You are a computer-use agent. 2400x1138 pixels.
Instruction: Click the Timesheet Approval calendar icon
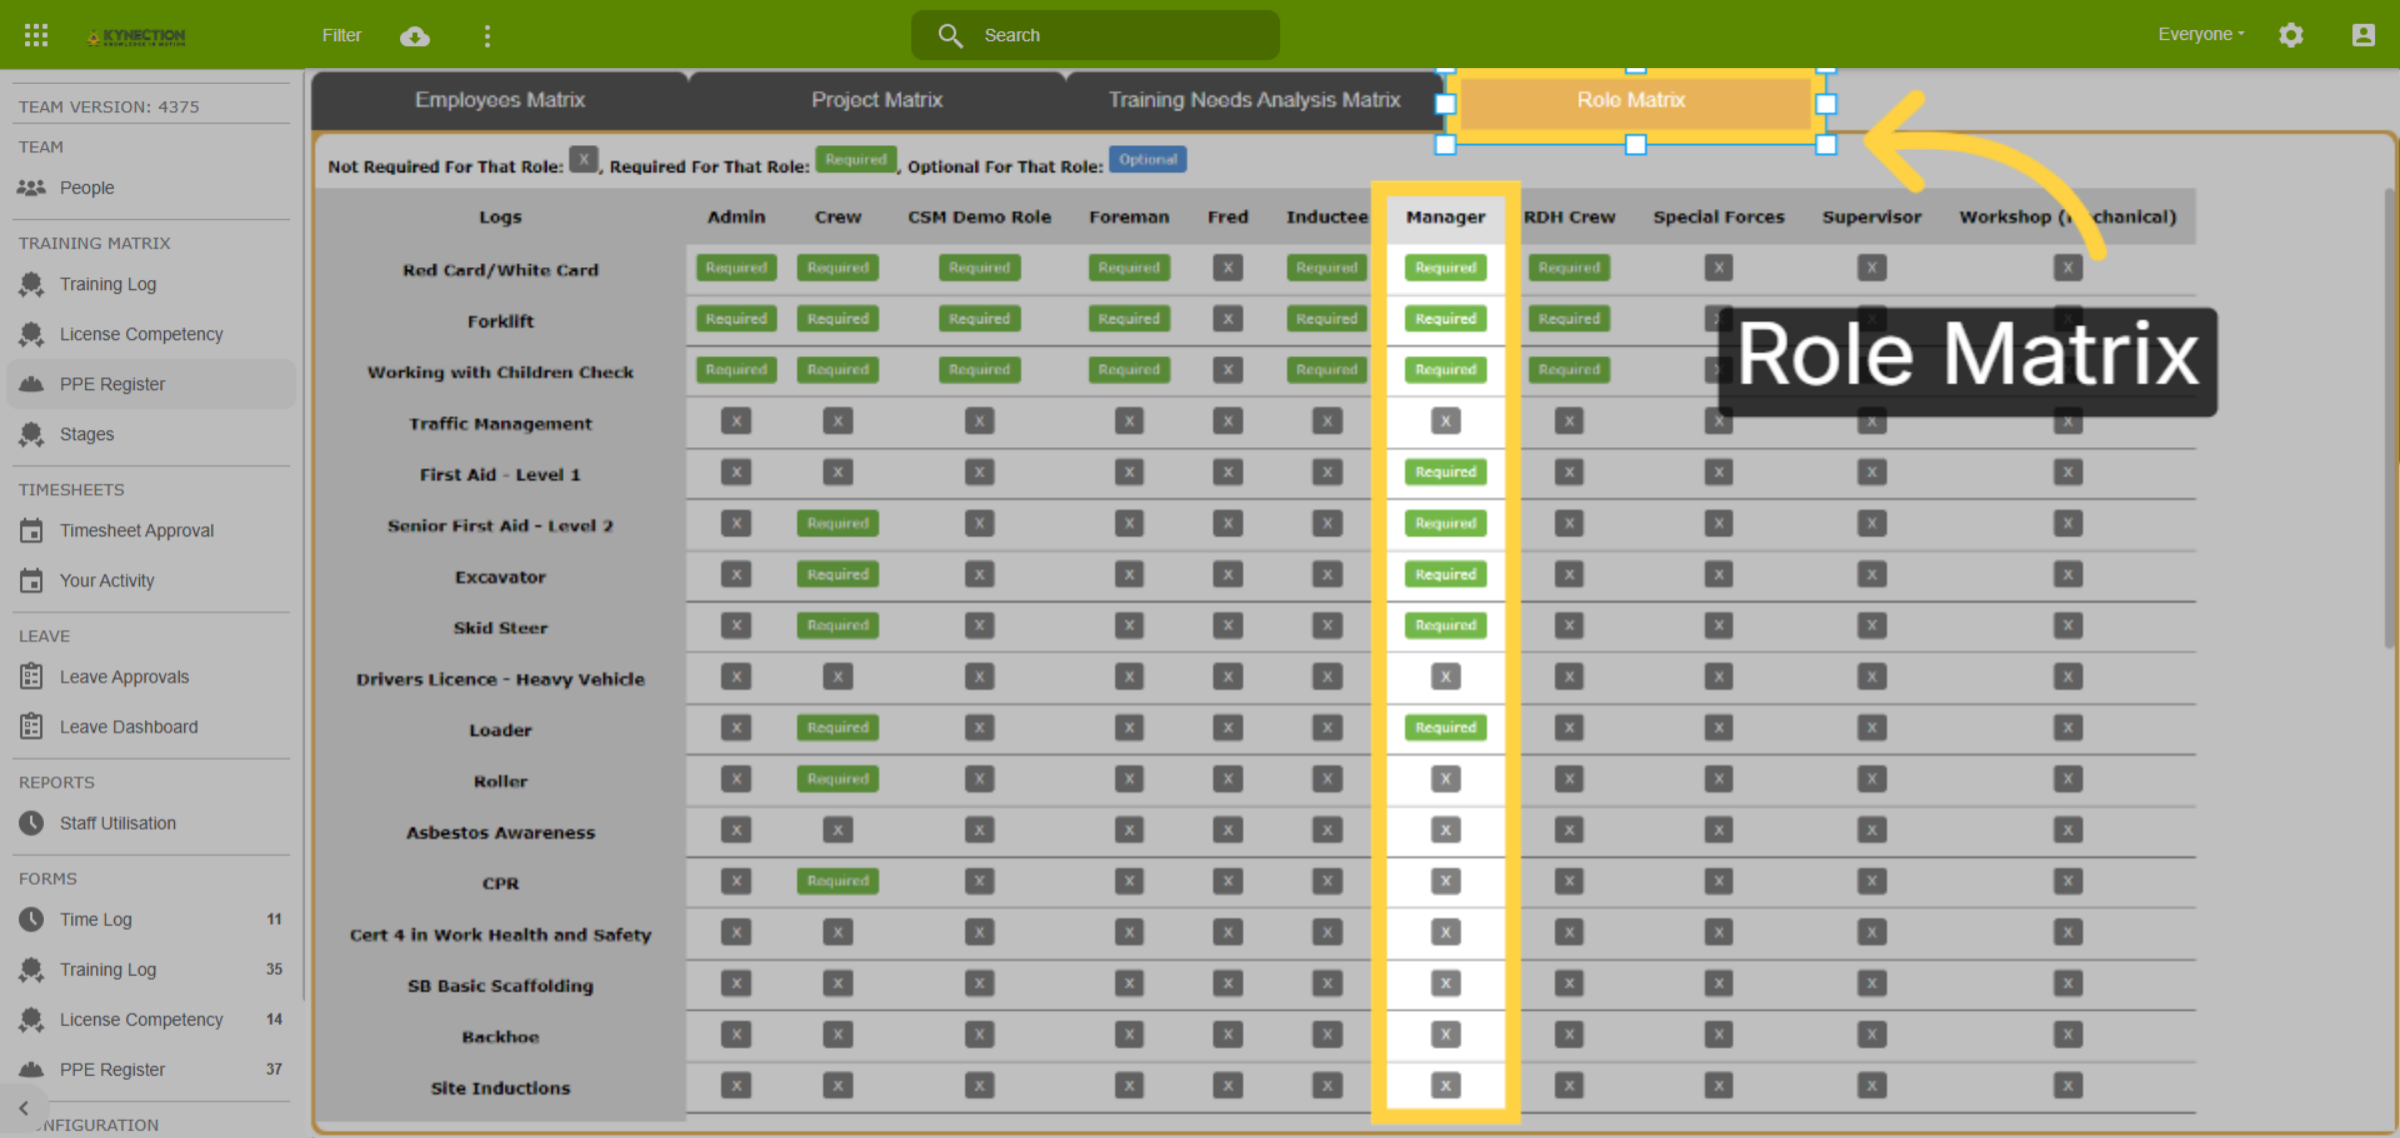(x=31, y=530)
